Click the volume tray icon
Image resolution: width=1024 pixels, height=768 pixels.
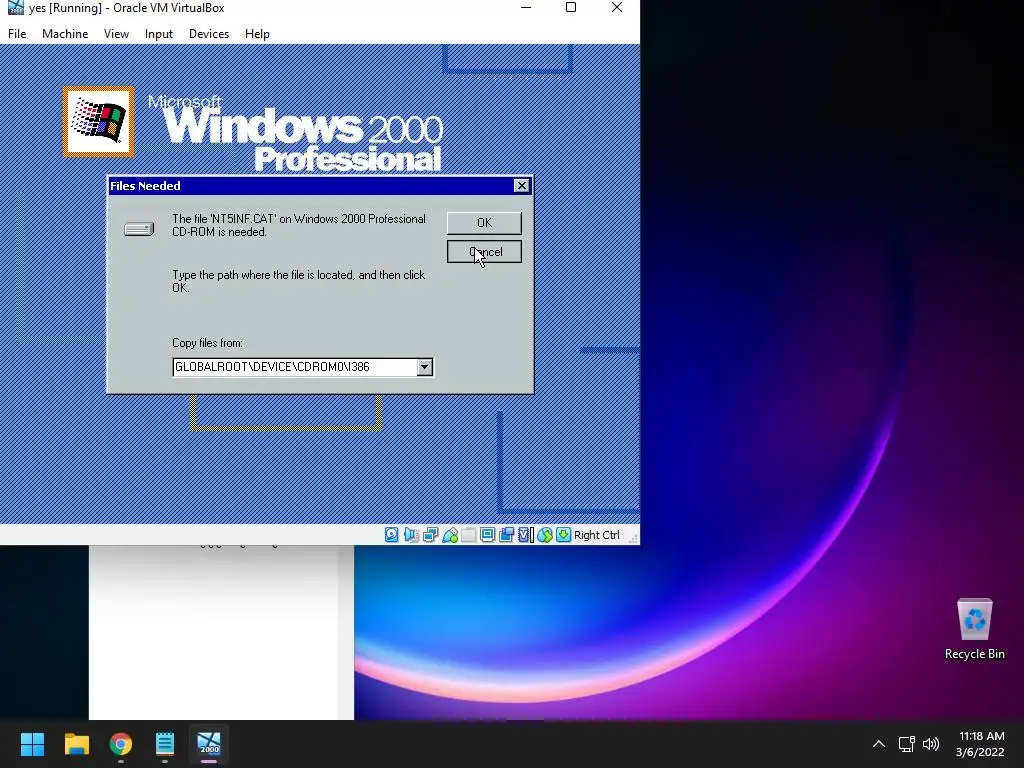pyautogui.click(x=931, y=744)
